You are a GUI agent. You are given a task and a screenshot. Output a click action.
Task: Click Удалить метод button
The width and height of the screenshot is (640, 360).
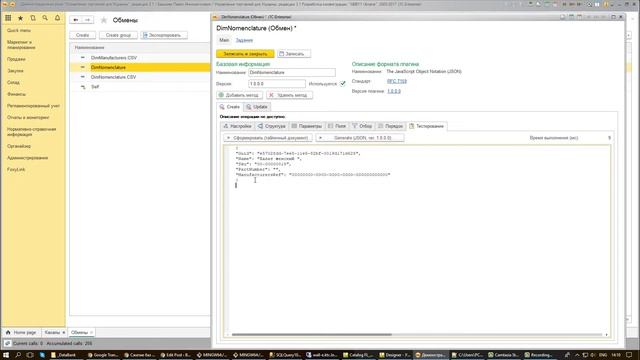[x=289, y=95]
